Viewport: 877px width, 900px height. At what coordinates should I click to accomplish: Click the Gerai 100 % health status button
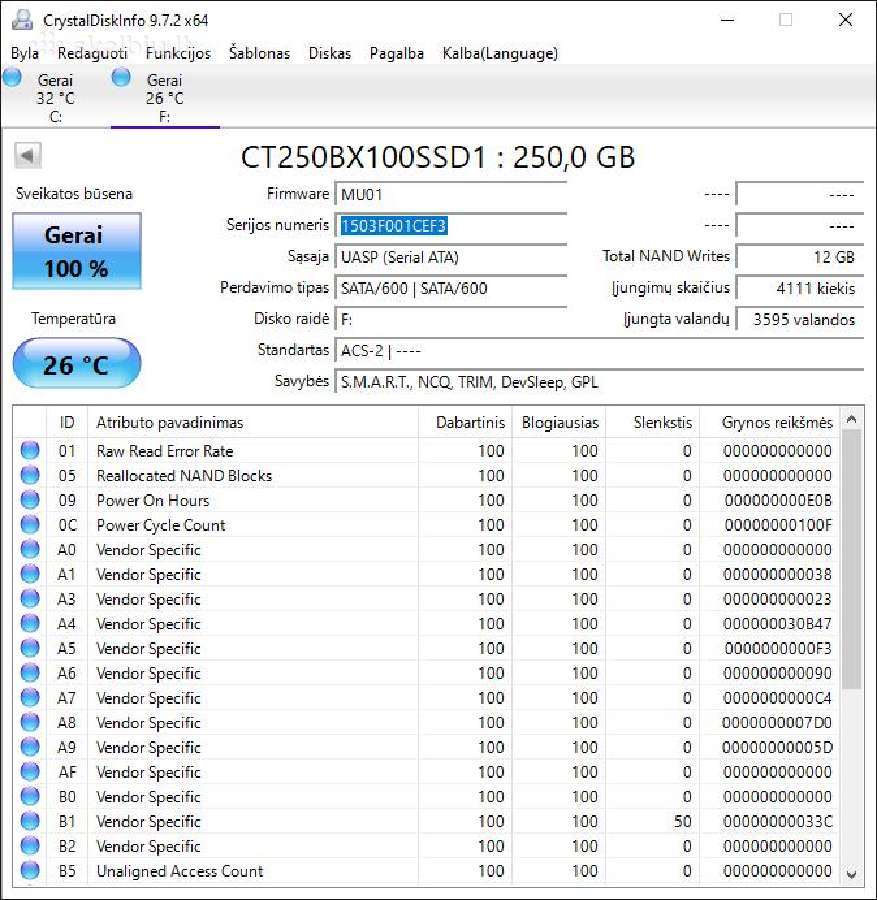coord(77,251)
